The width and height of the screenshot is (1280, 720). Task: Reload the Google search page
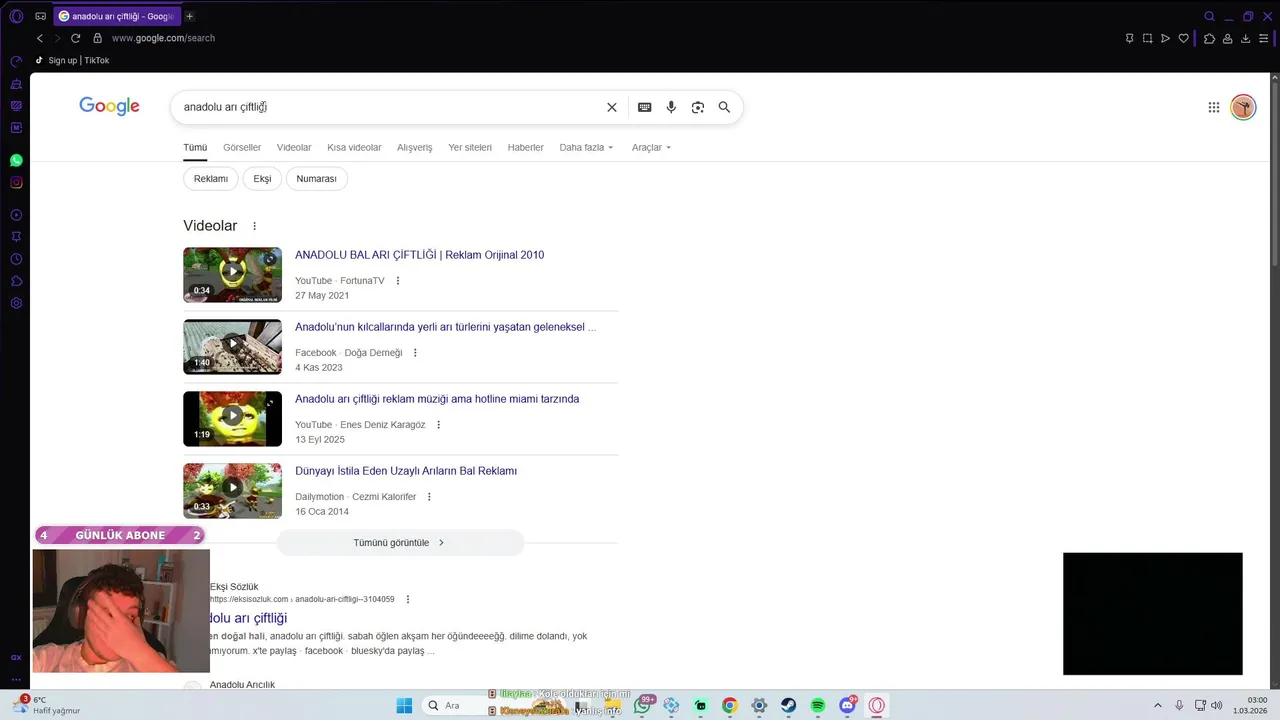(75, 38)
